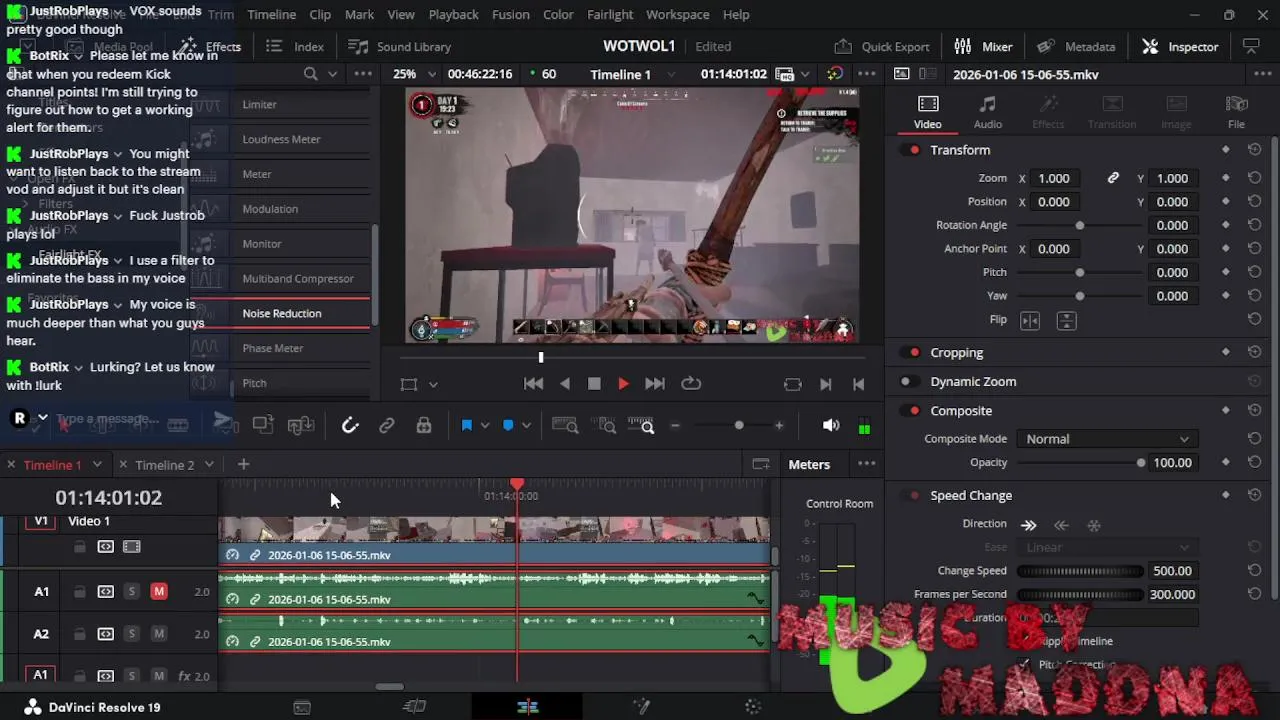
Task: Unmute track A1 with the M button
Action: click(x=158, y=592)
